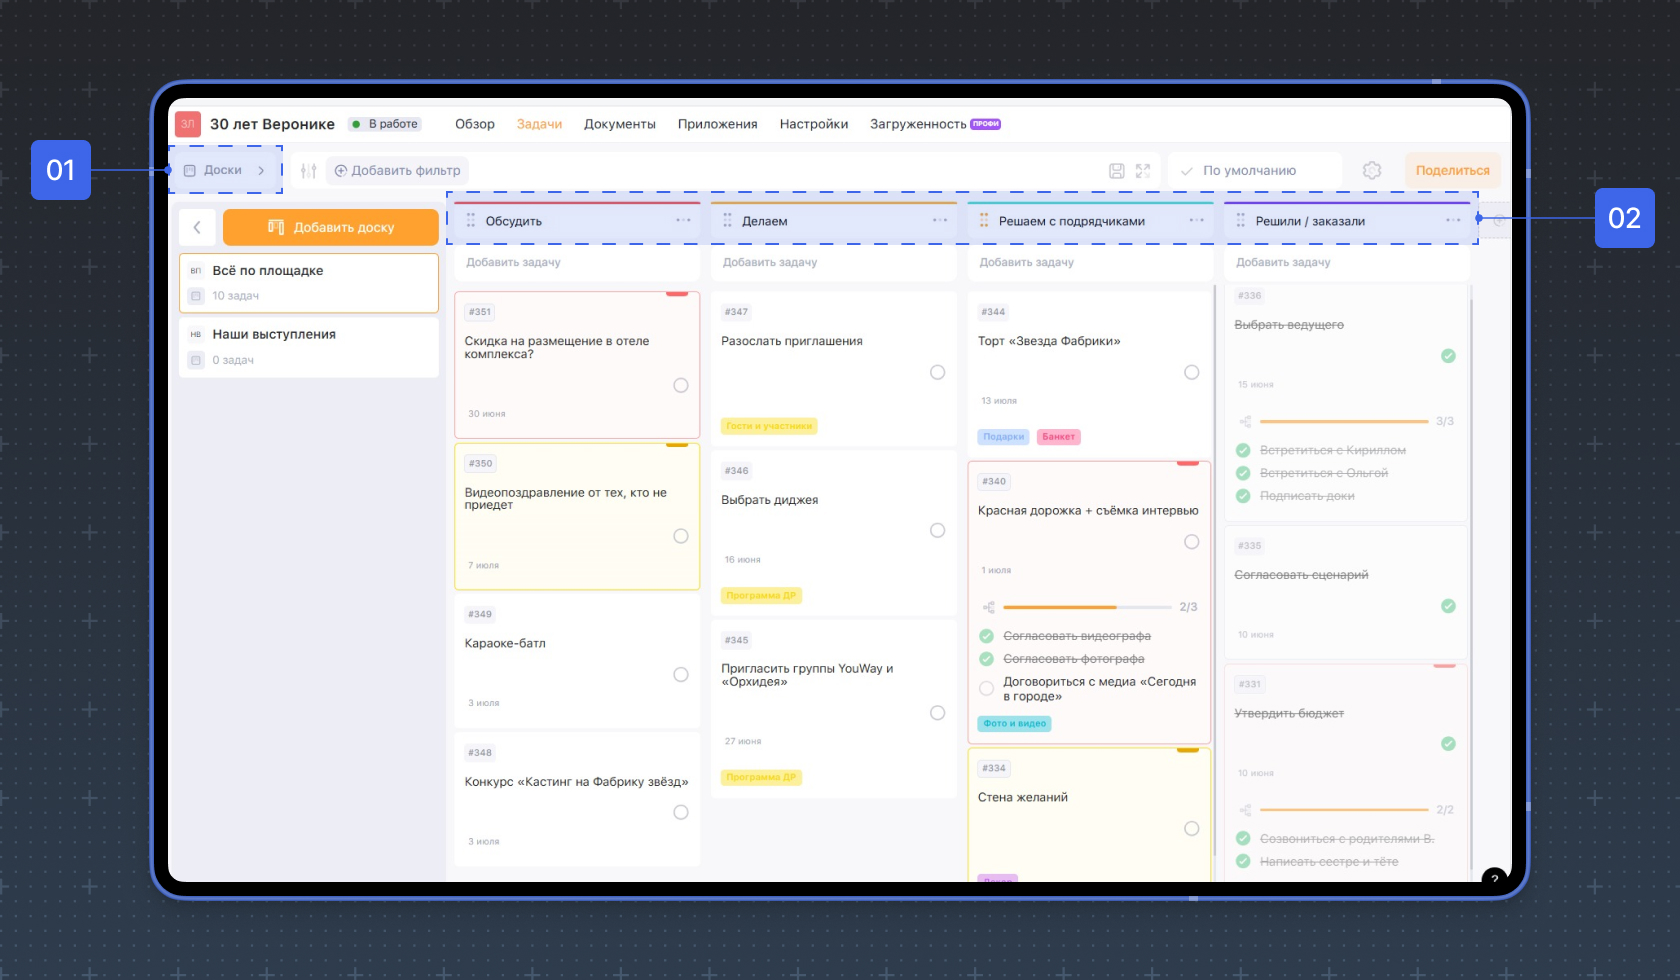The width and height of the screenshot is (1680, 980).
Task: Click the save view floppy icon
Action: [1117, 171]
